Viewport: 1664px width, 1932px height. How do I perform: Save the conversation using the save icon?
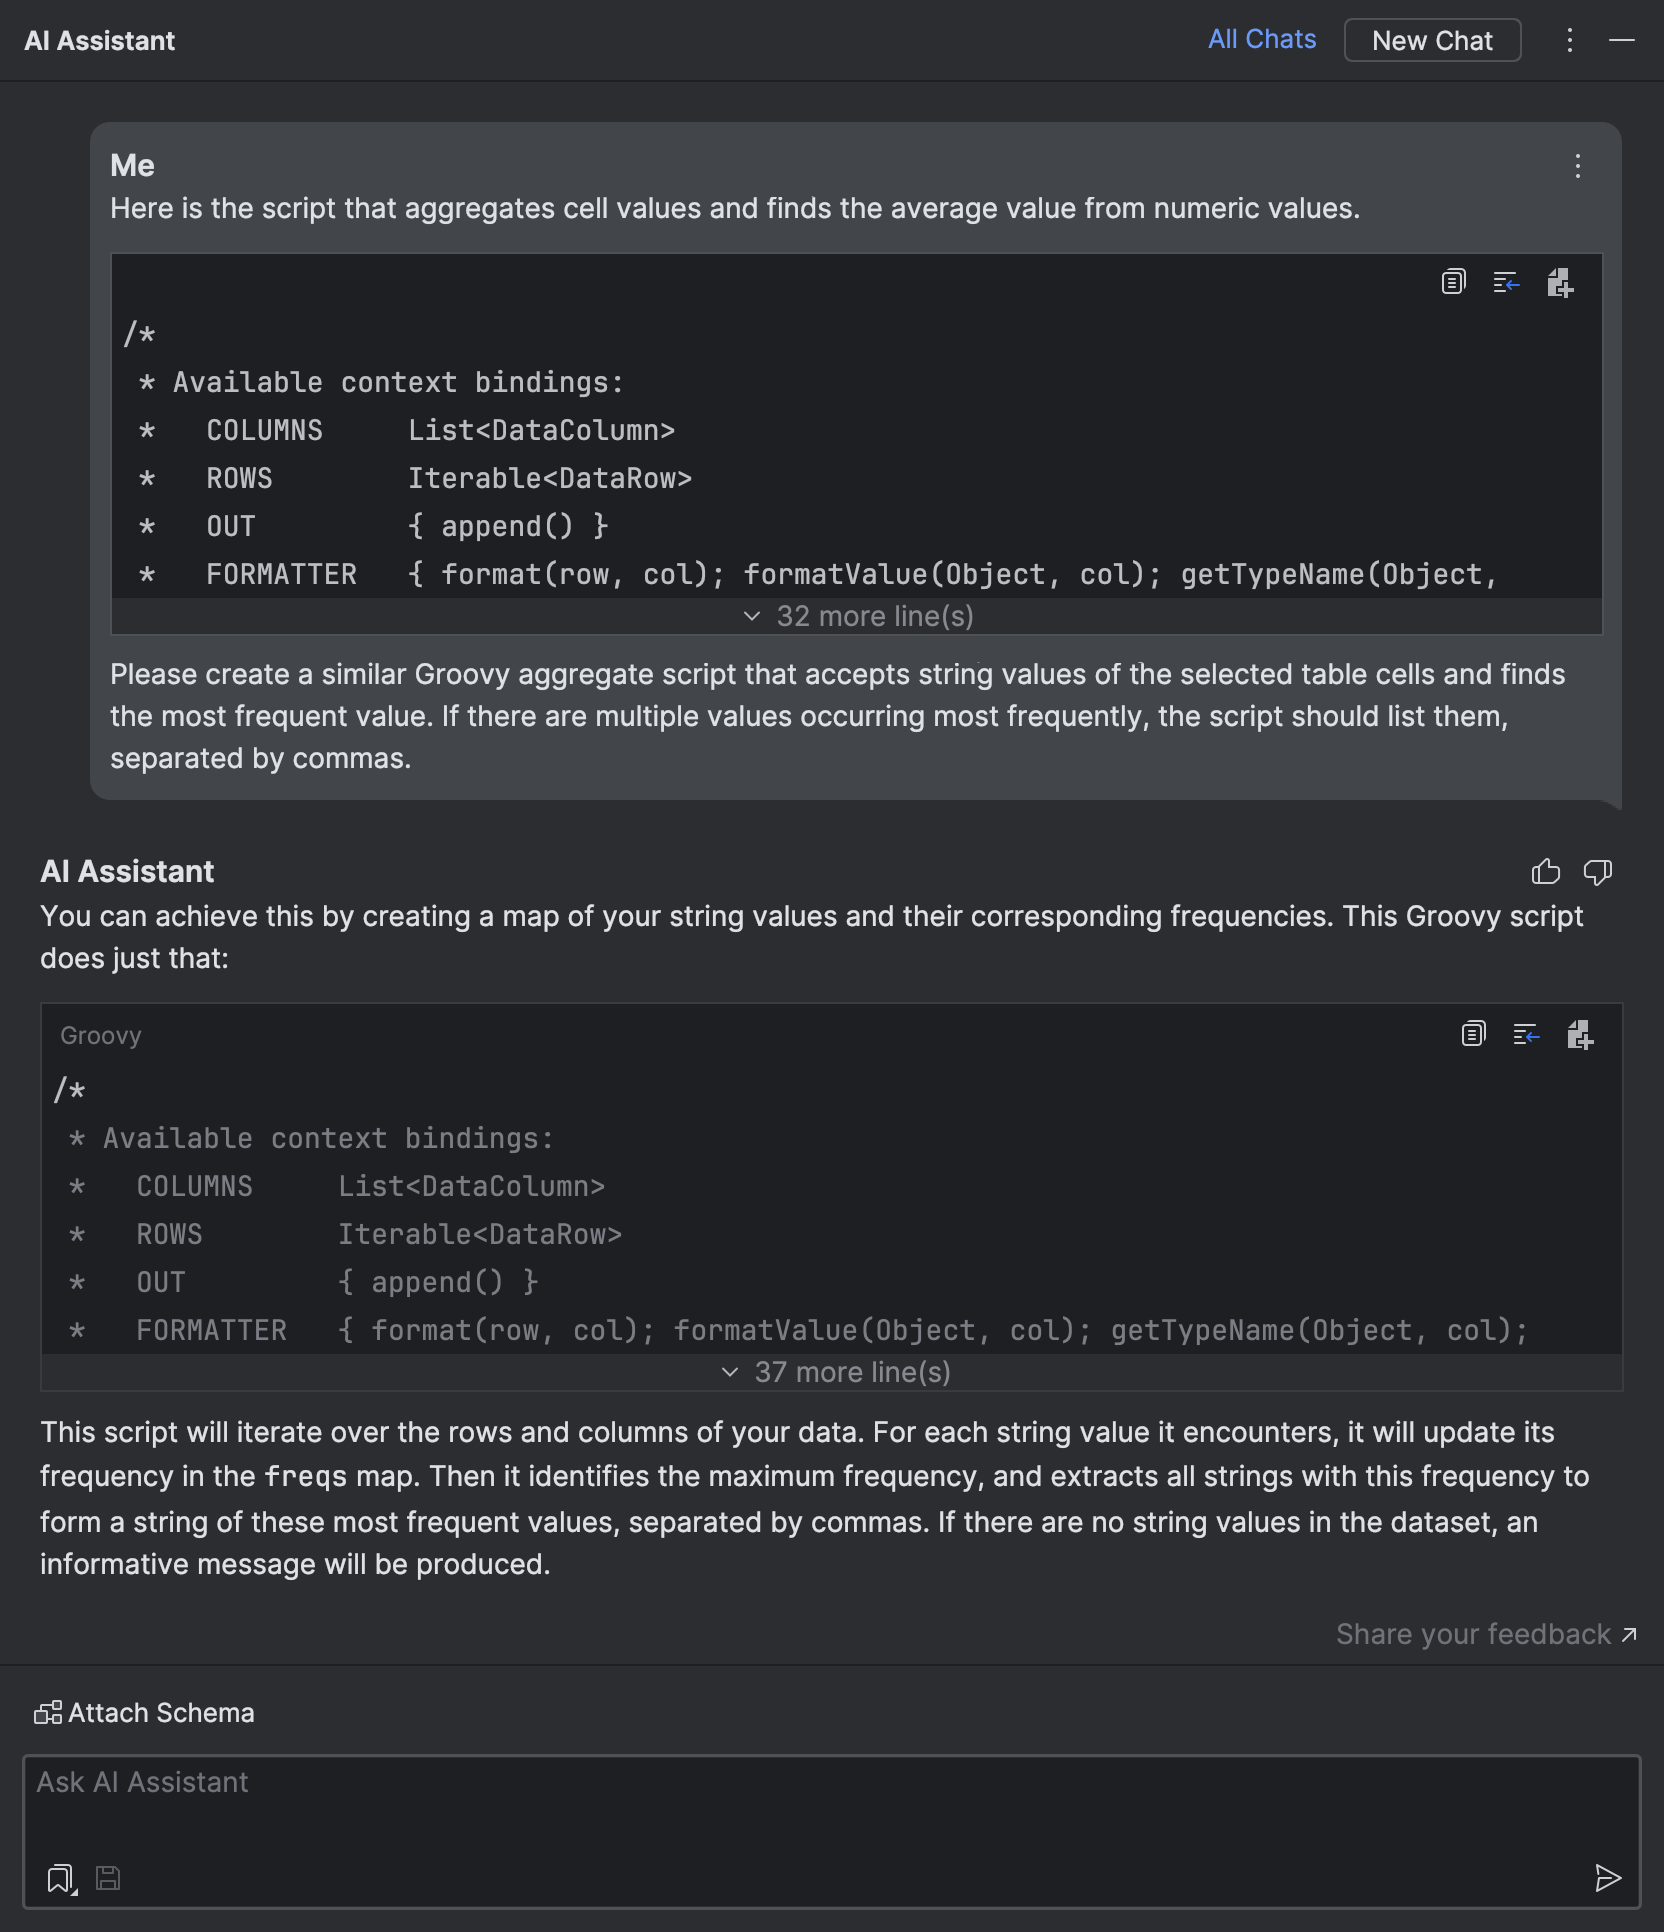pos(108,1878)
